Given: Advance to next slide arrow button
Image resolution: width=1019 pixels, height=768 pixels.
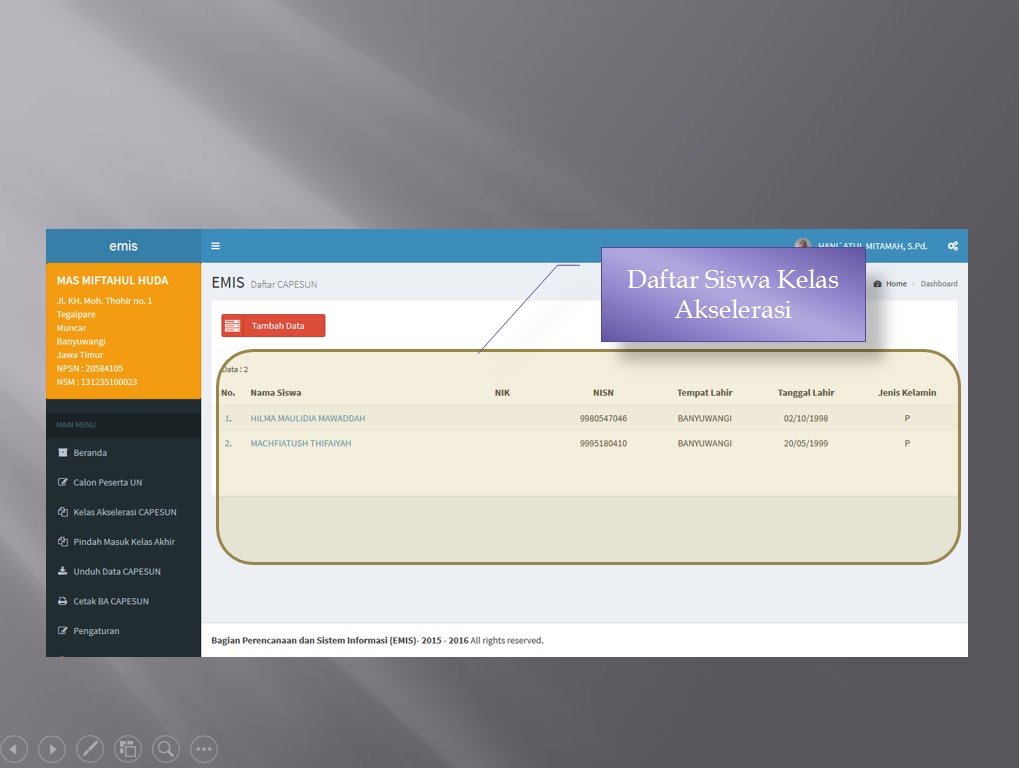Looking at the screenshot, I should click(x=52, y=749).
